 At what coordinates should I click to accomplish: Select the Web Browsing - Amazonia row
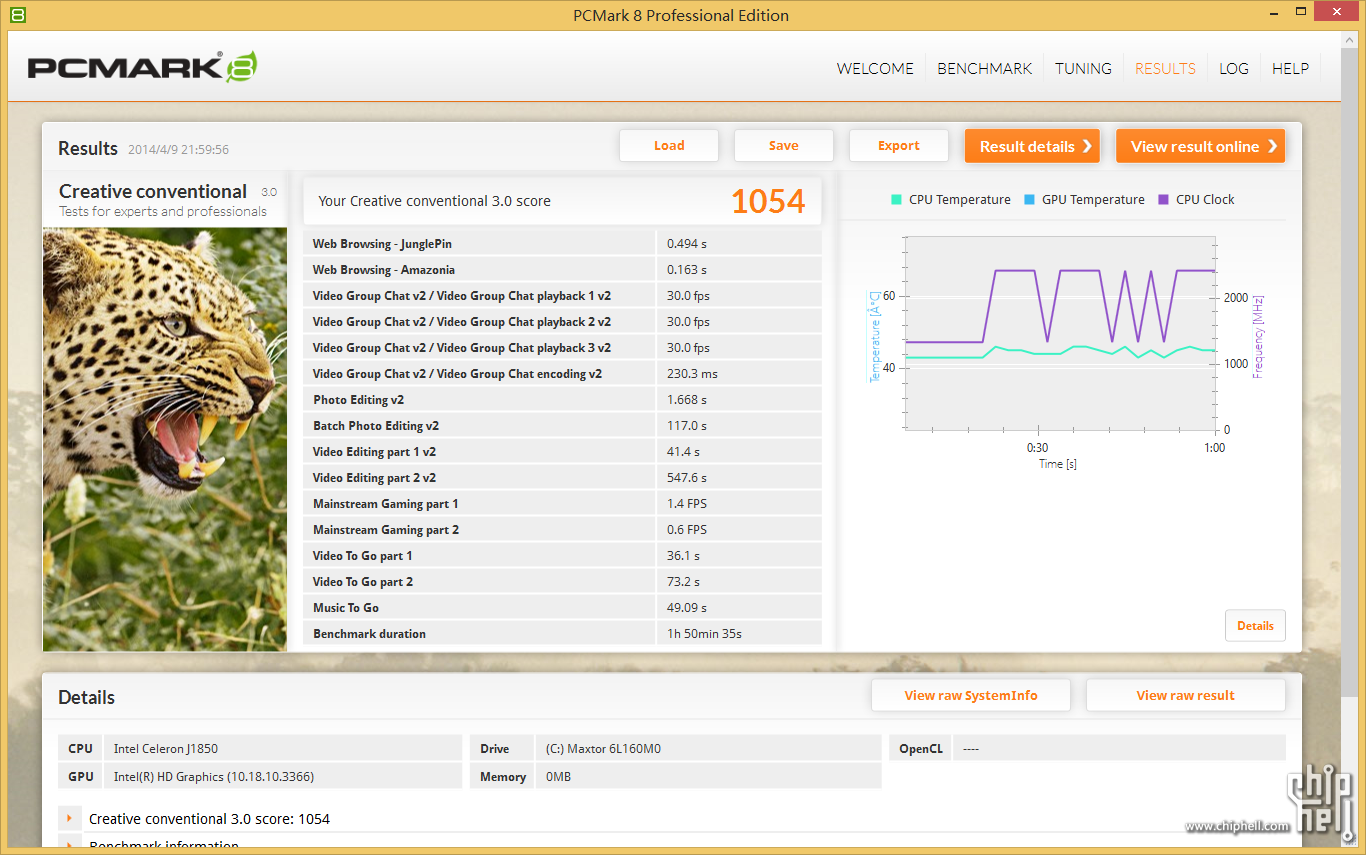tap(562, 270)
